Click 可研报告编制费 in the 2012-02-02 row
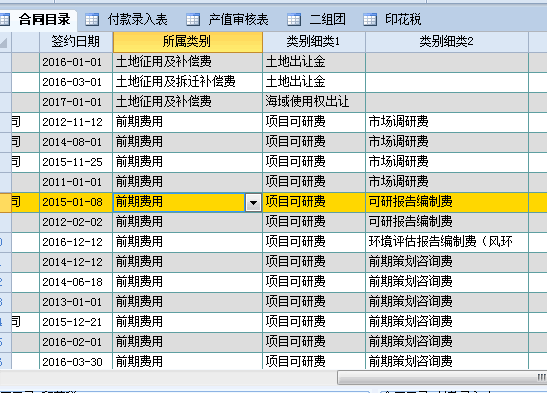 point(447,222)
